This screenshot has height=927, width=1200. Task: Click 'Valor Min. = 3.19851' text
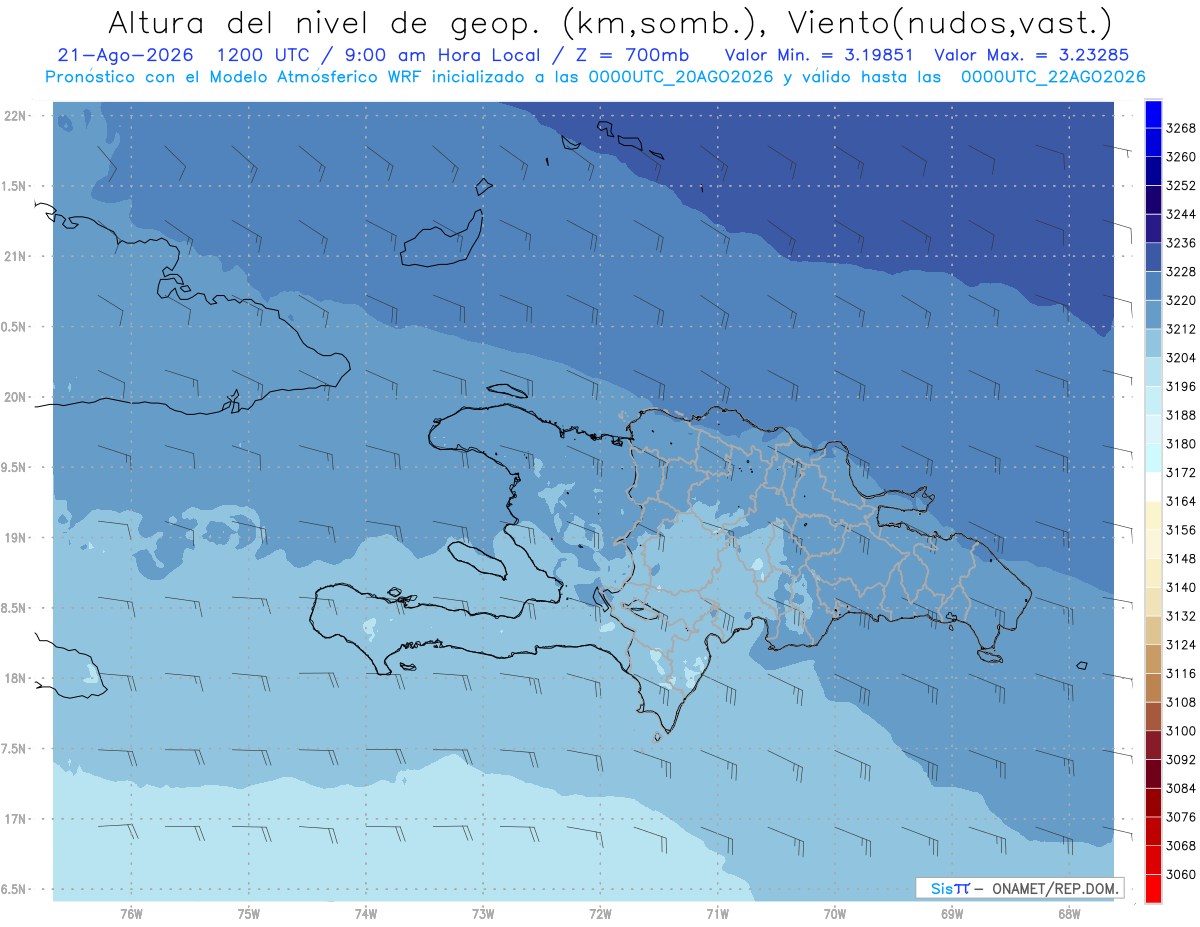coord(819,55)
